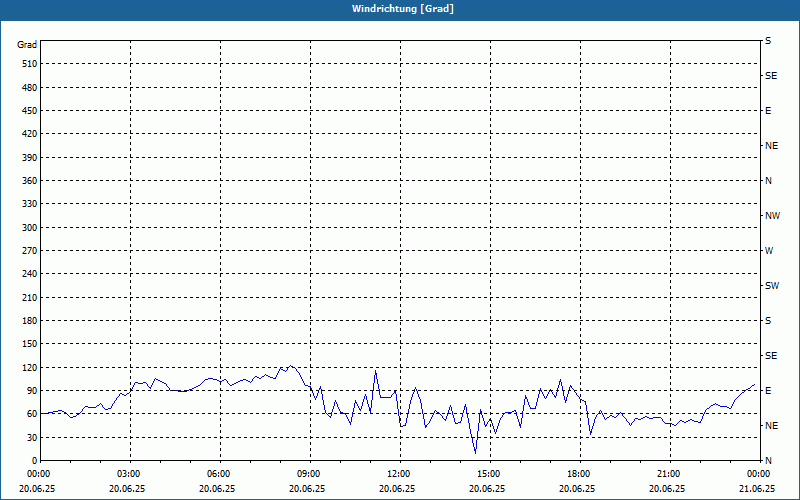Click the 20.06.25 date under 03:00
800x500 pixels.
(x=127, y=488)
